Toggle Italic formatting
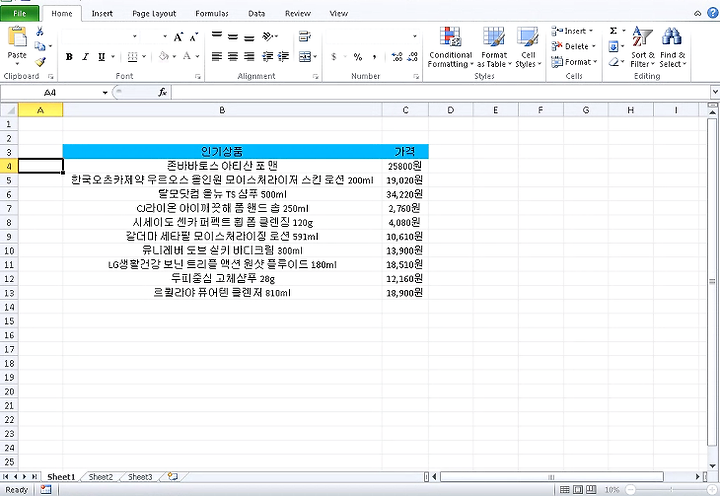 pos(85,56)
